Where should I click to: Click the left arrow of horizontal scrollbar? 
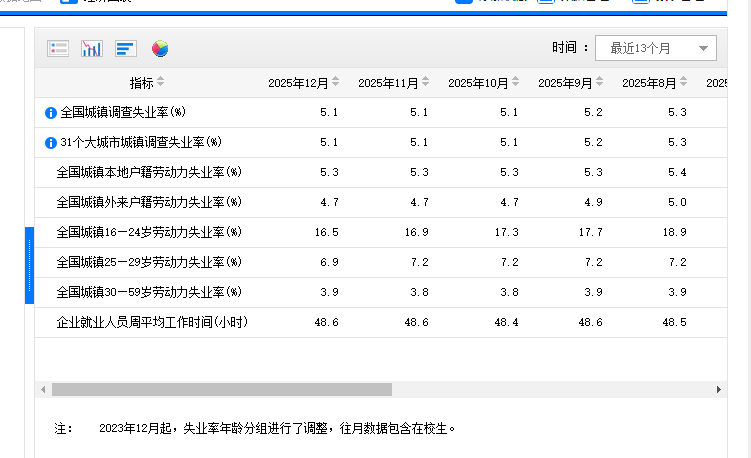coord(43,389)
